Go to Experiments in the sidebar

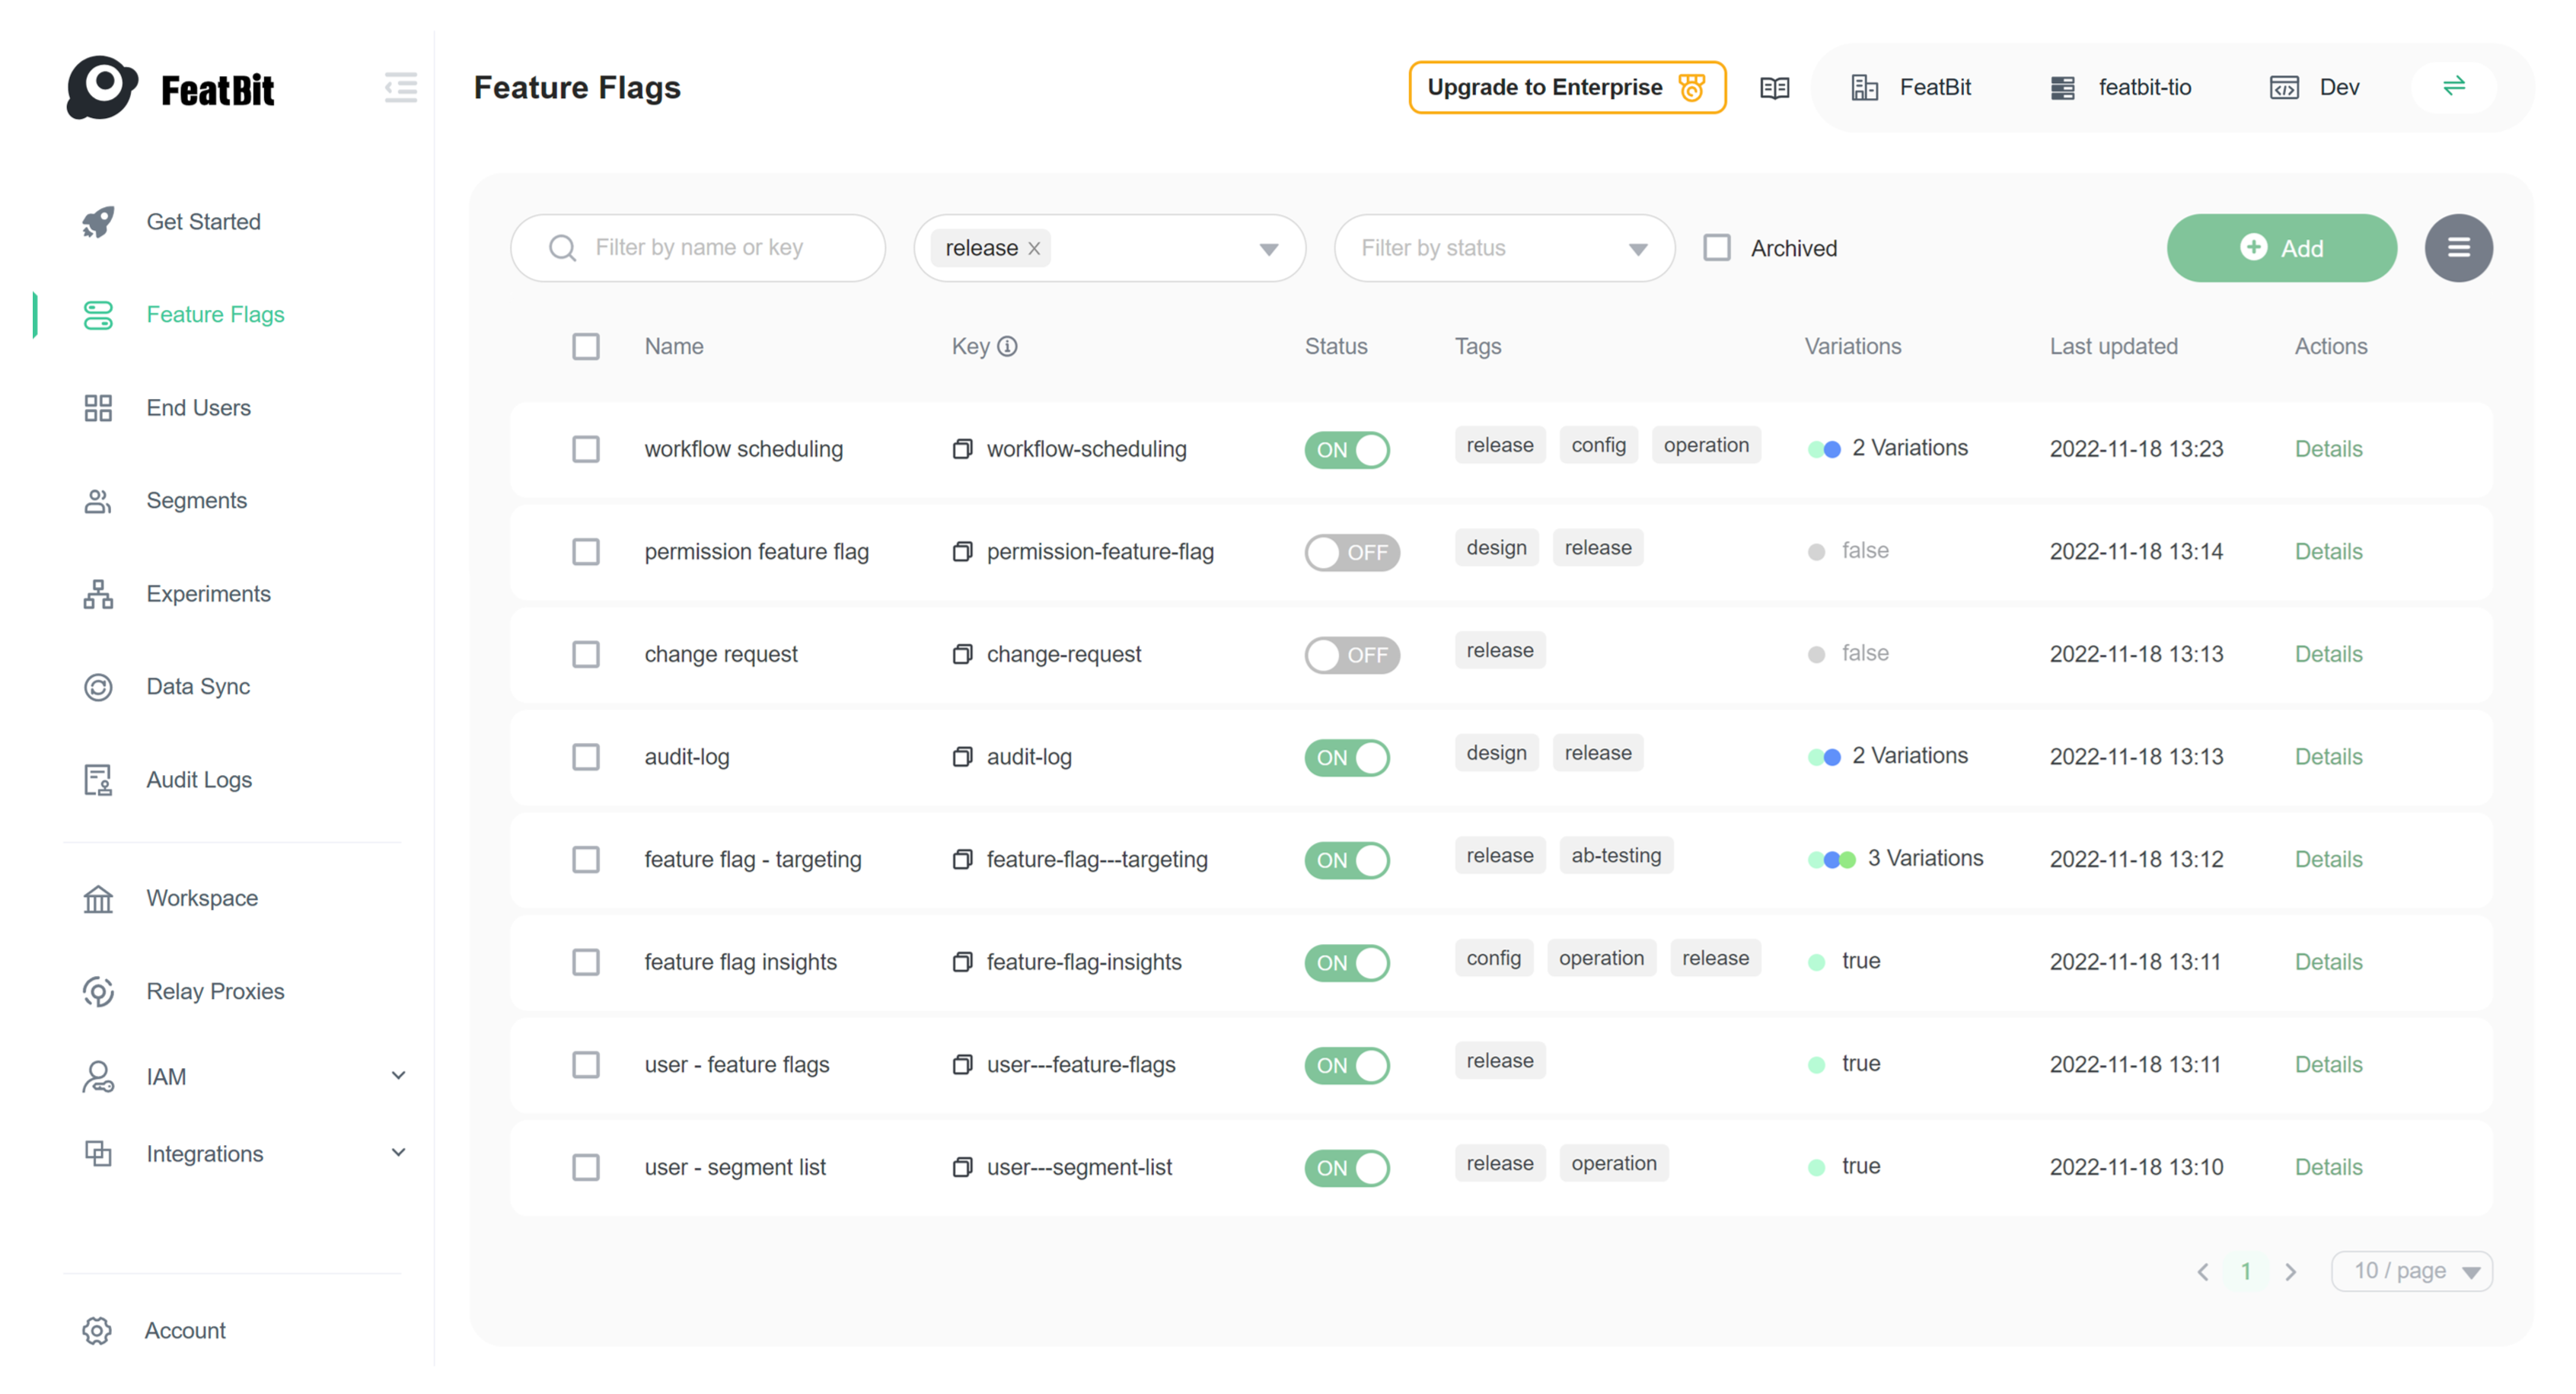click(208, 594)
